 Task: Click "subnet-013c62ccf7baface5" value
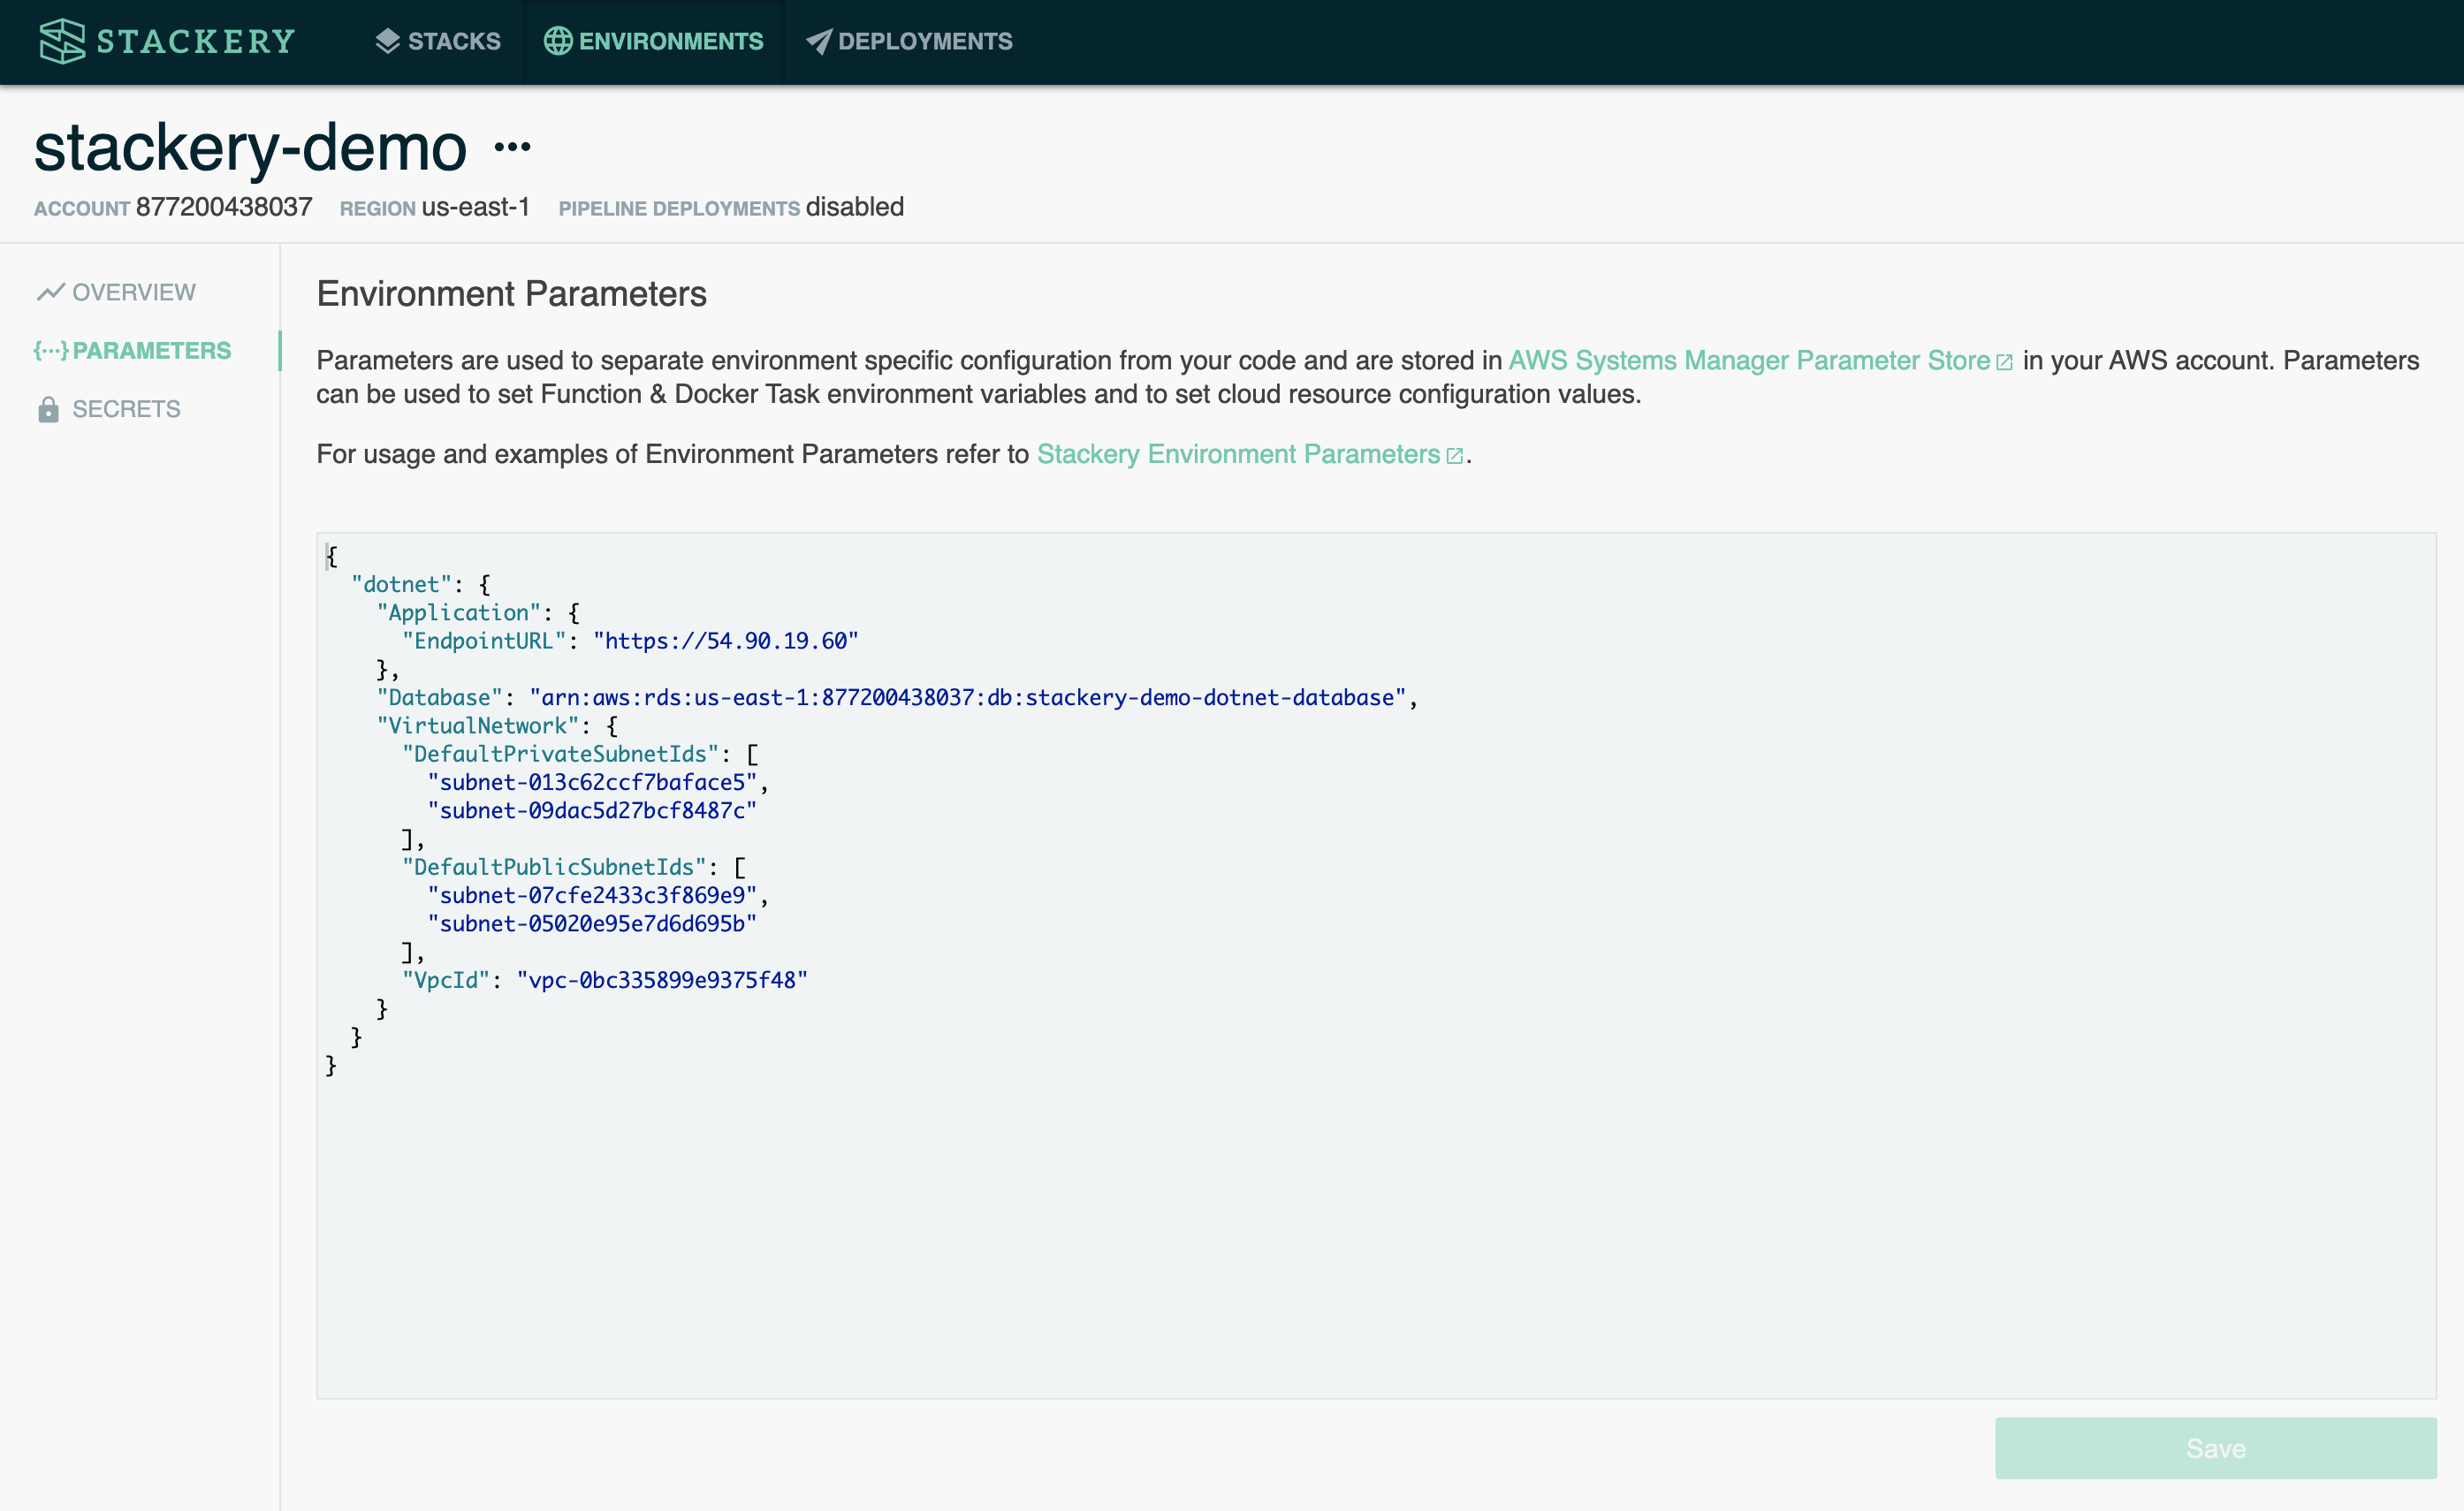pos(593,782)
